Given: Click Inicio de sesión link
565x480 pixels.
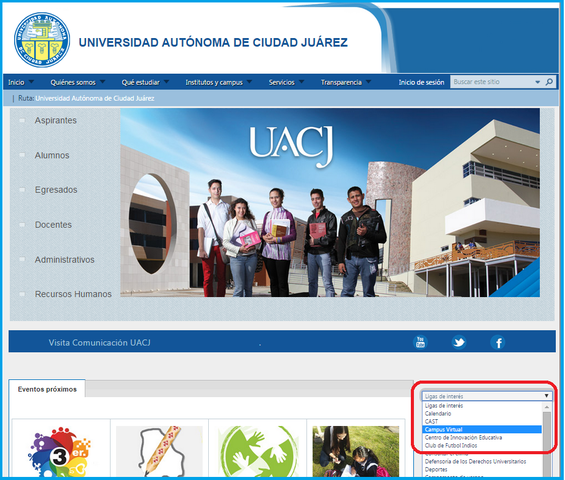Looking at the screenshot, I should point(421,82).
